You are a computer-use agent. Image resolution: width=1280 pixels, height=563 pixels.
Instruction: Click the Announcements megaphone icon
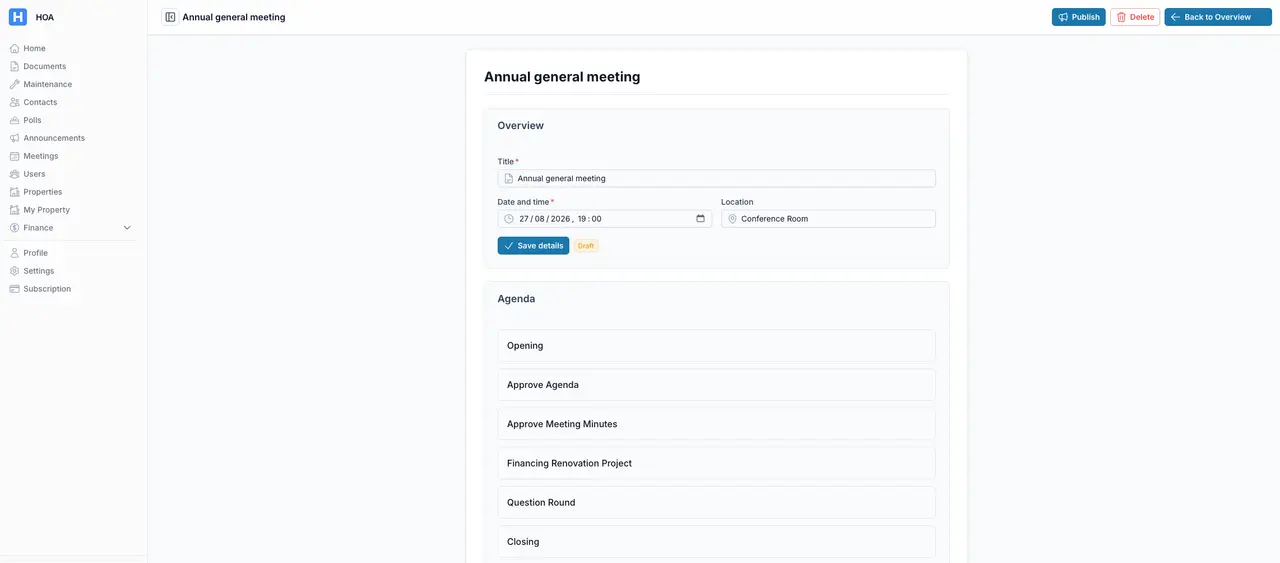click(14, 138)
